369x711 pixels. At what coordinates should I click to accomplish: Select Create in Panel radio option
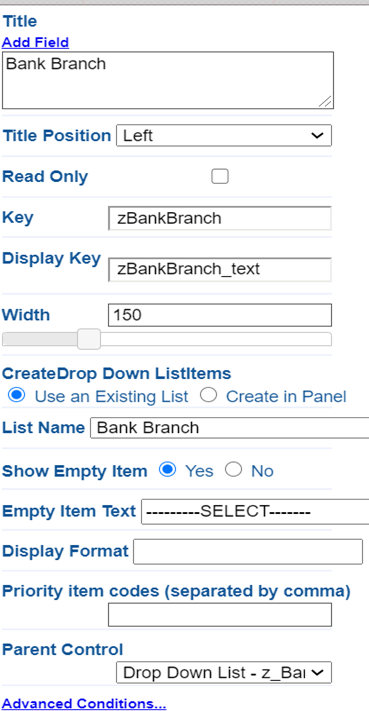click(209, 395)
